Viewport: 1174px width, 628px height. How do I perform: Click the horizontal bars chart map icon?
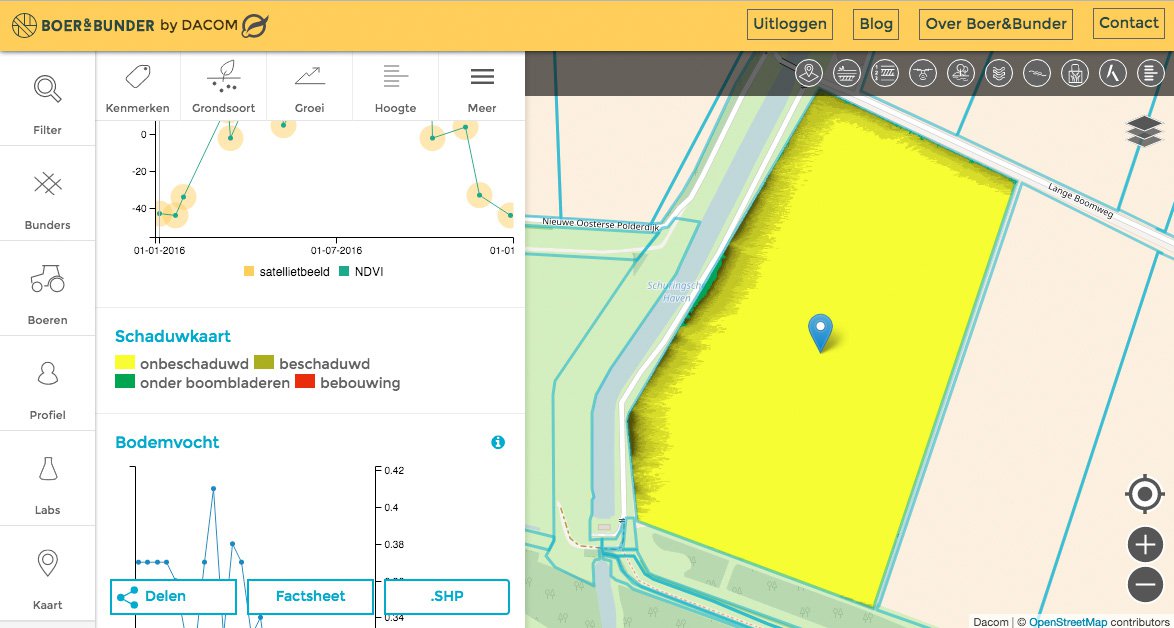(1151, 73)
